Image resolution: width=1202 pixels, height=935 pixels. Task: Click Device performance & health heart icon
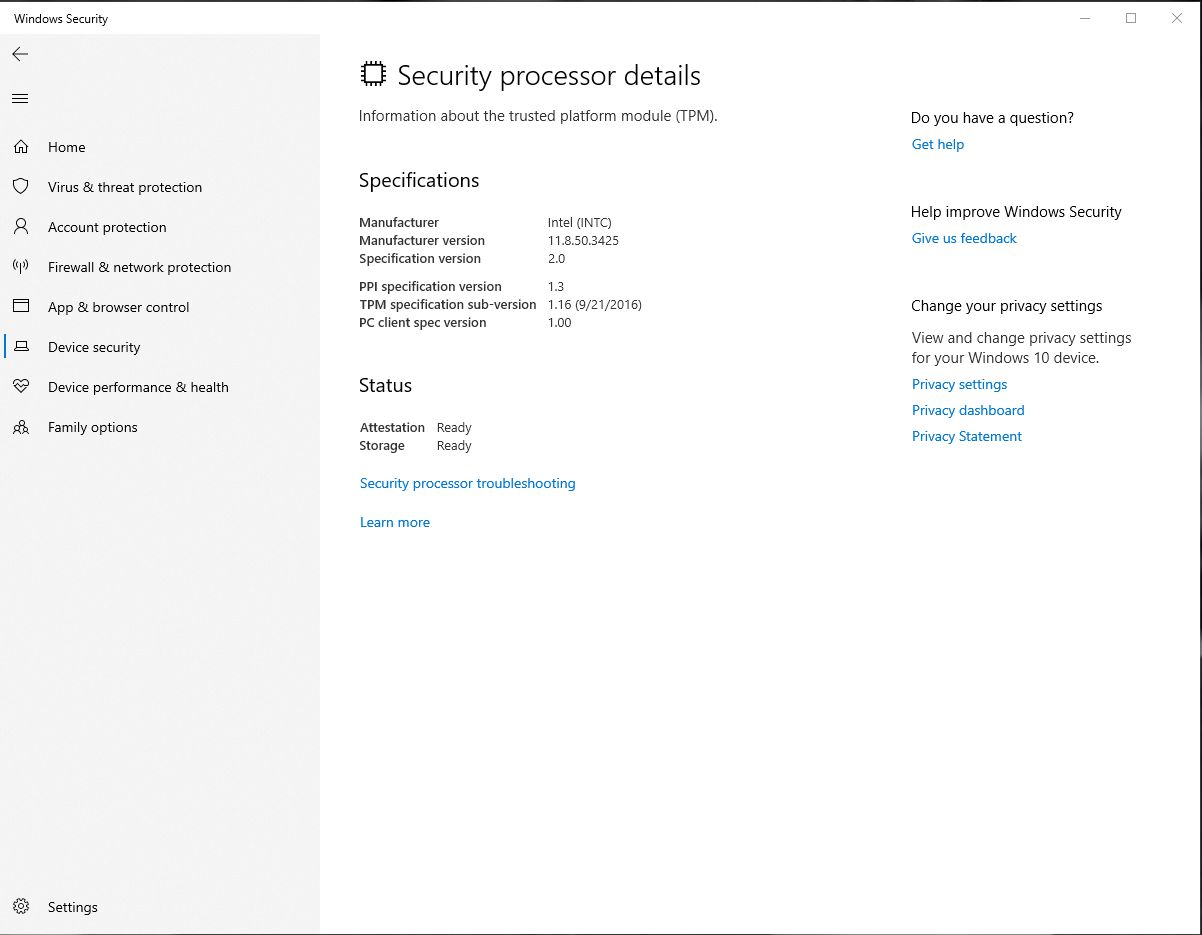pos(20,387)
